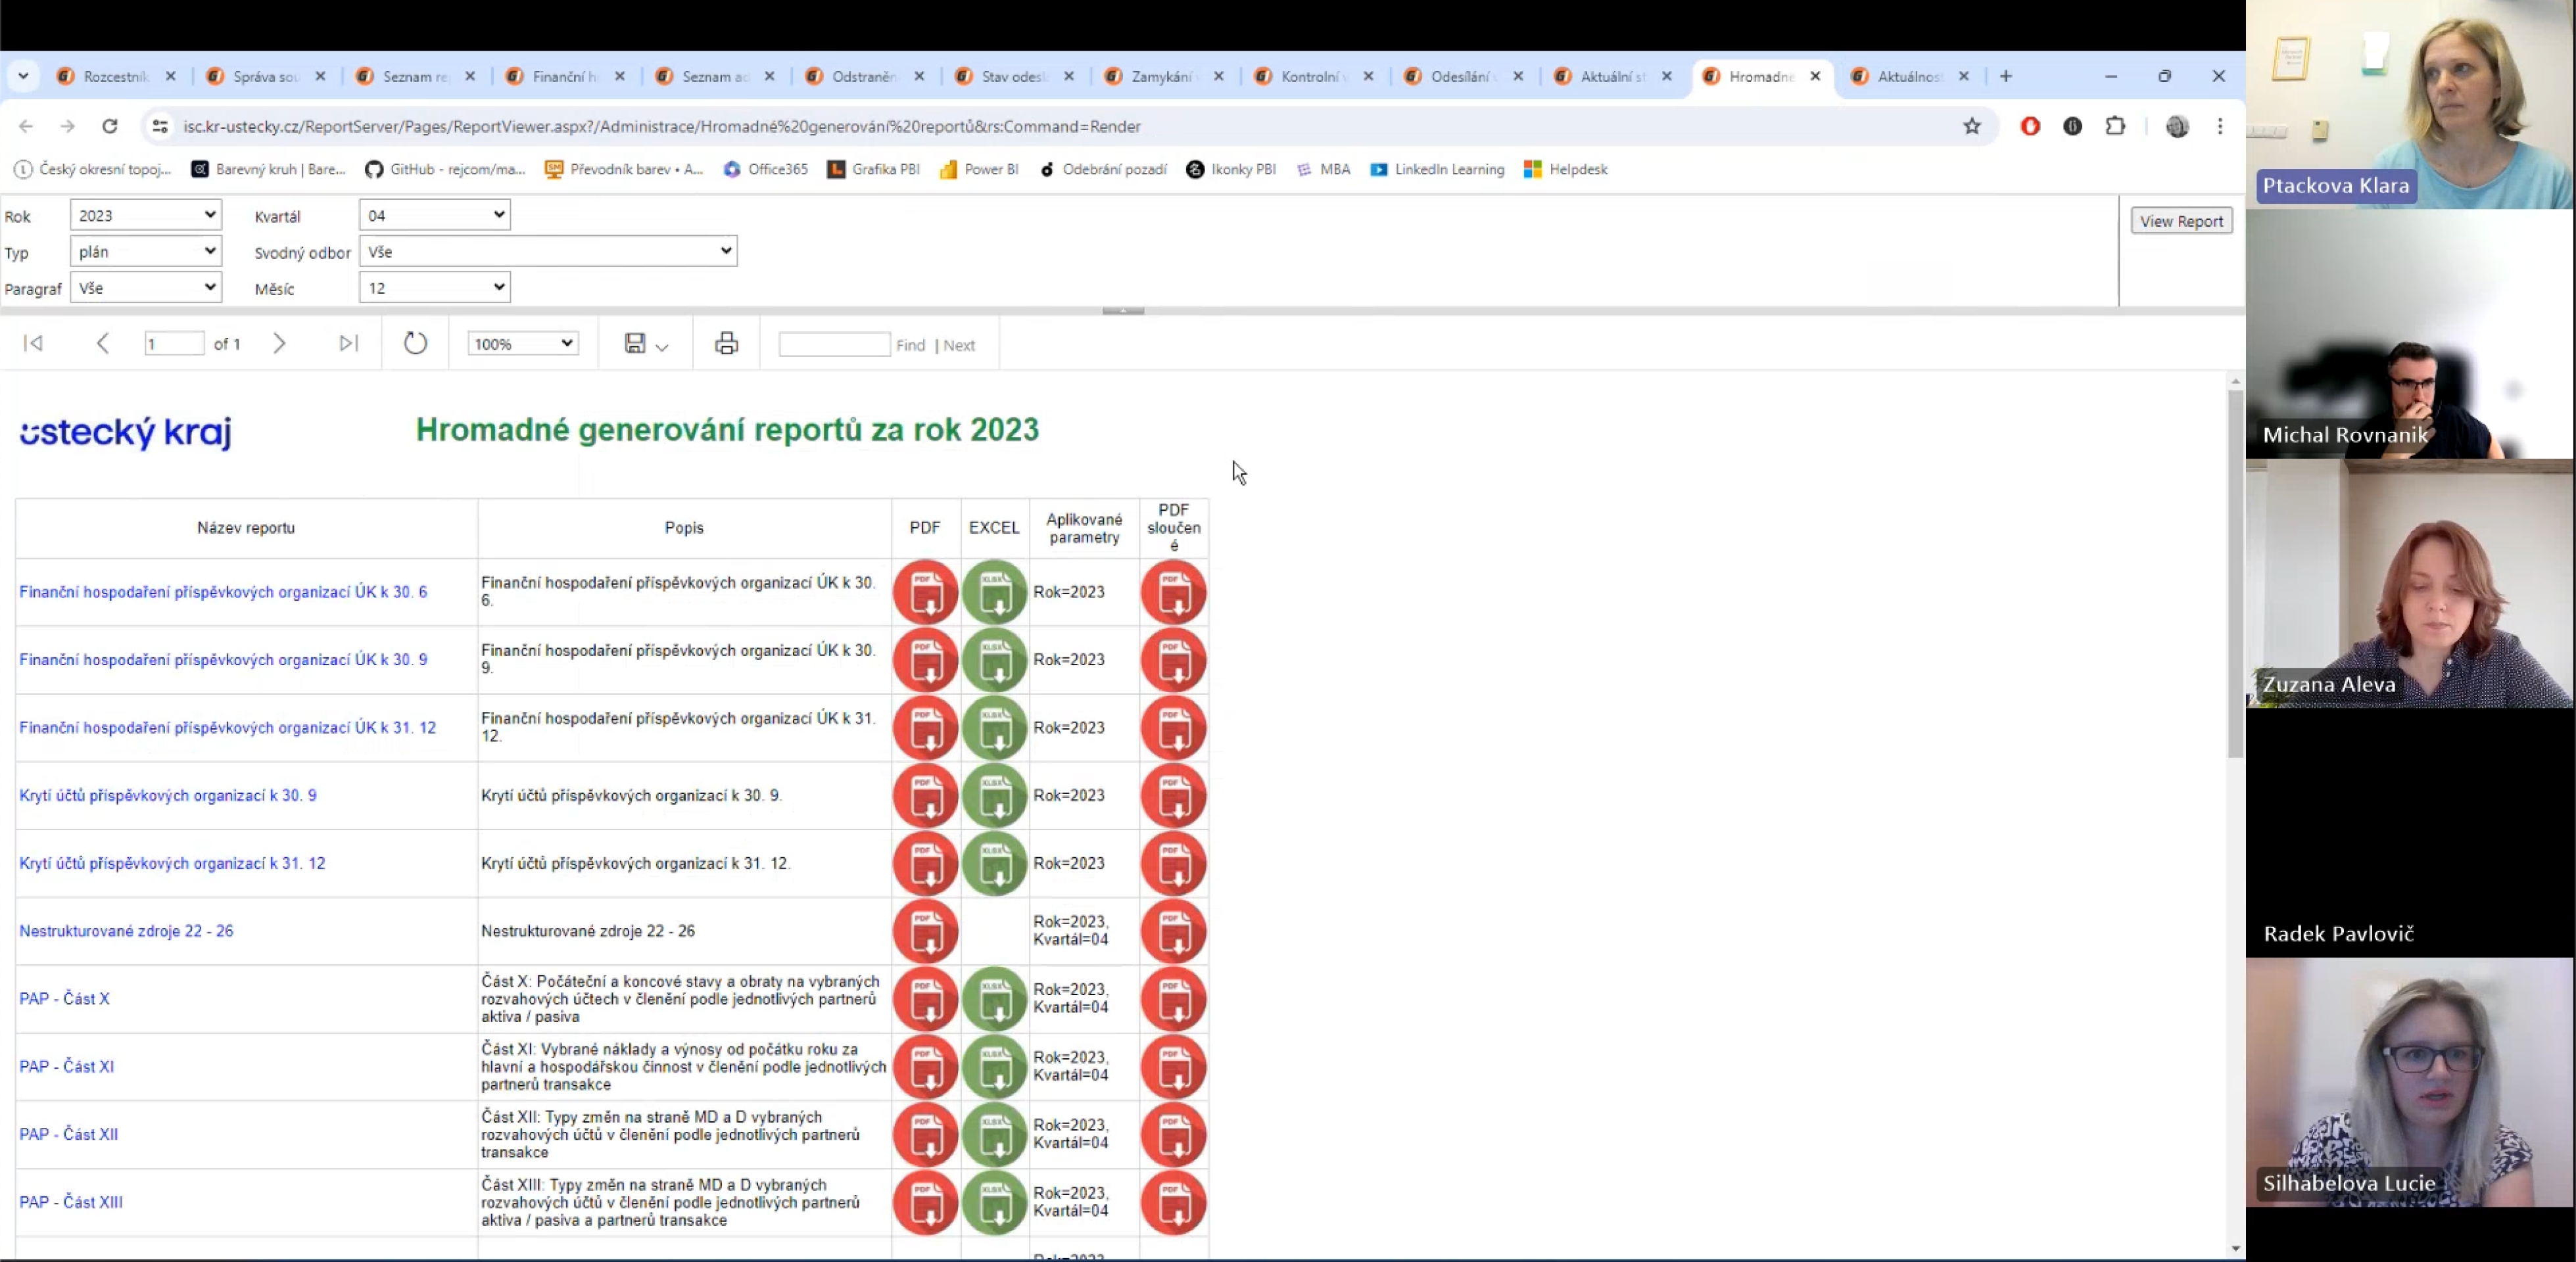Collapse the parameters pane splitter handle
2576x1262 pixels.
coord(1123,311)
